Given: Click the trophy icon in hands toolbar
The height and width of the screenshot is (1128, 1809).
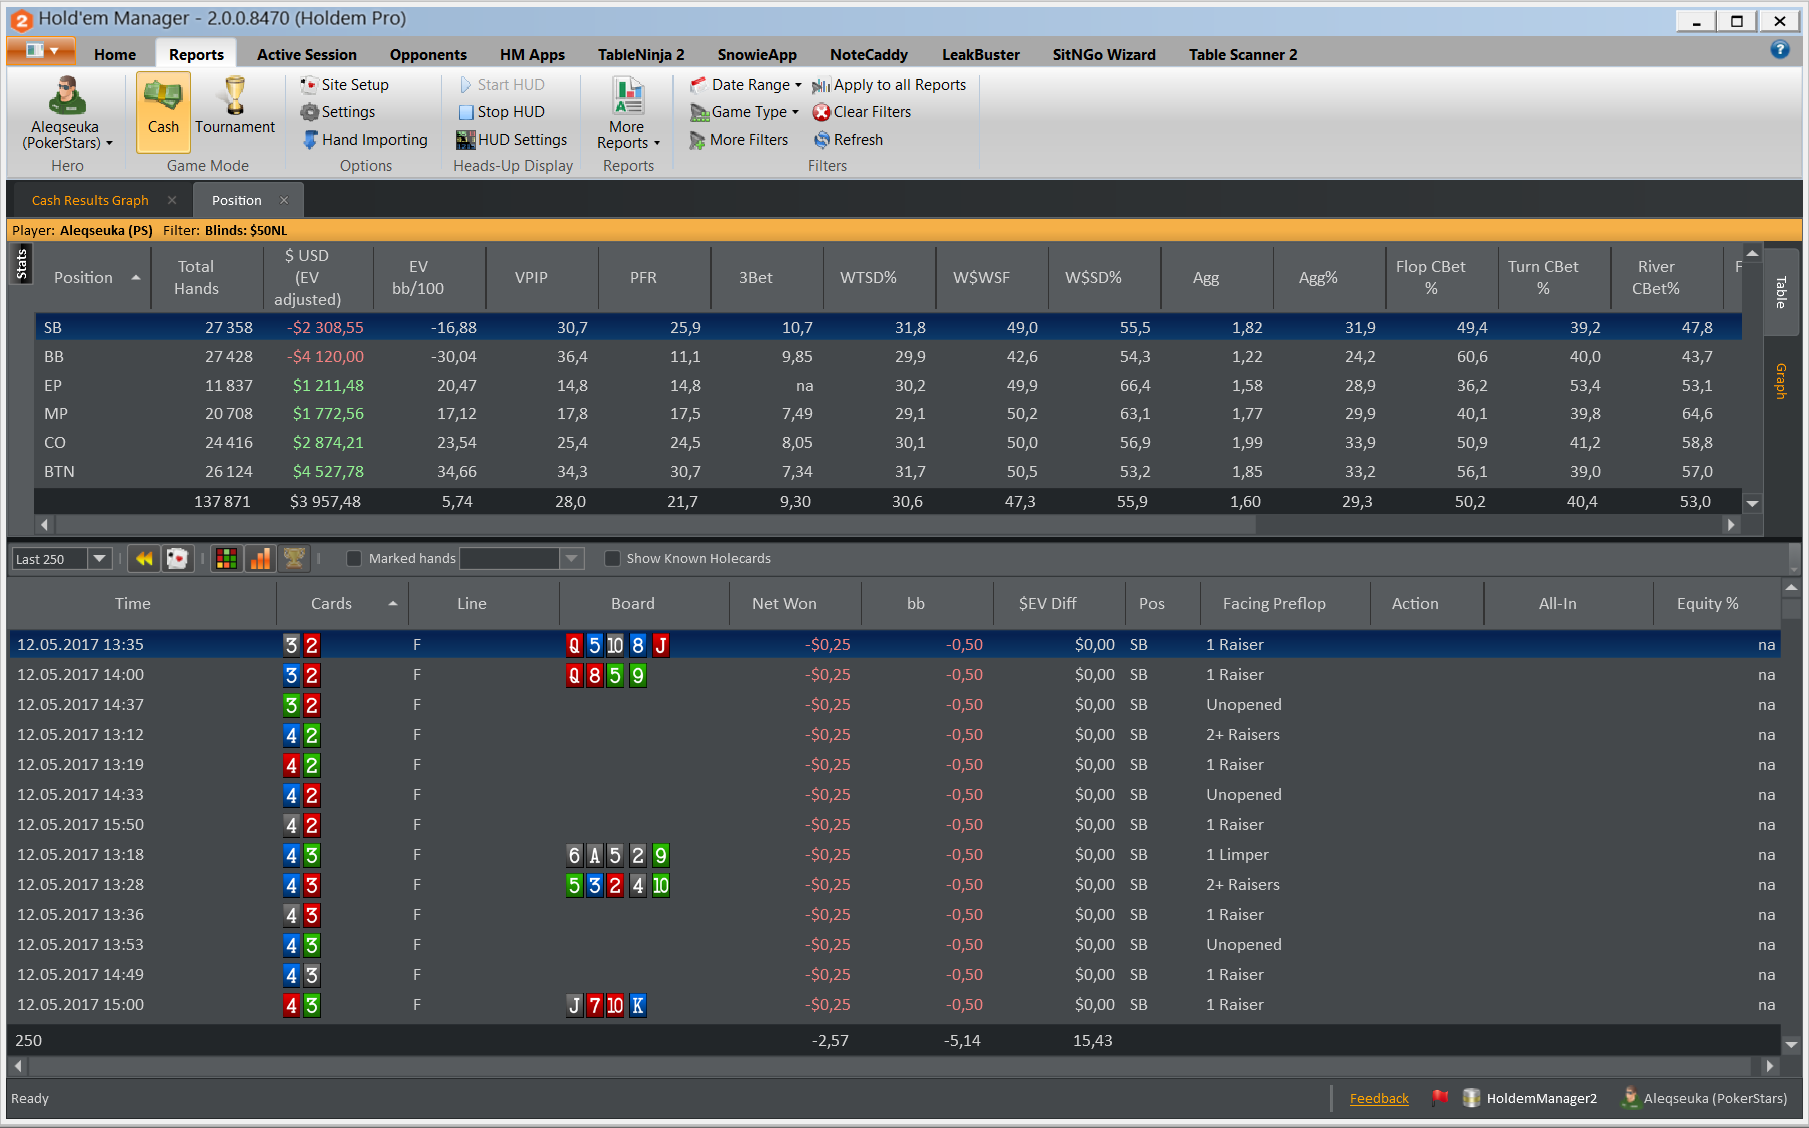Looking at the screenshot, I should click(x=294, y=559).
